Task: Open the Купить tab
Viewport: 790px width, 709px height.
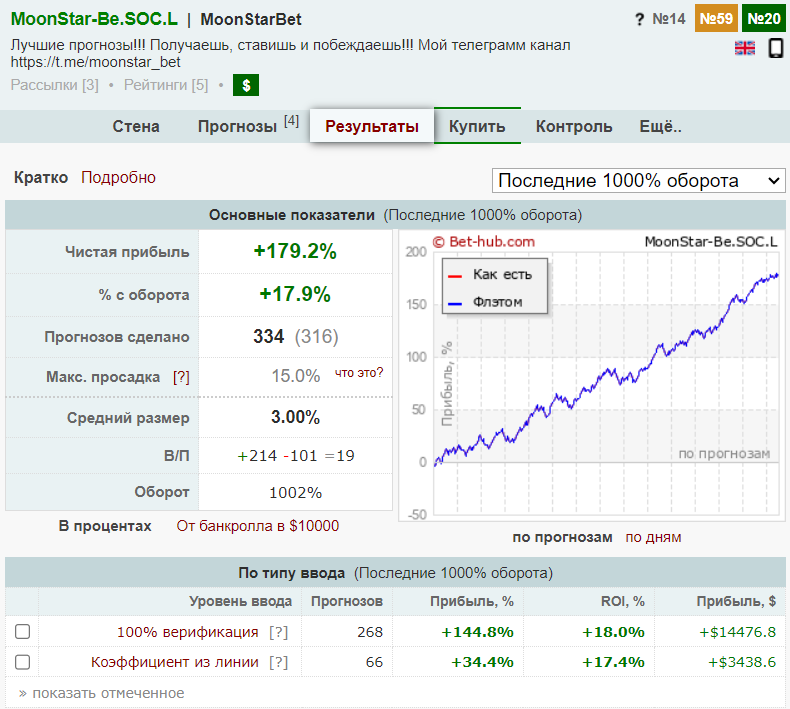Action: point(477,127)
